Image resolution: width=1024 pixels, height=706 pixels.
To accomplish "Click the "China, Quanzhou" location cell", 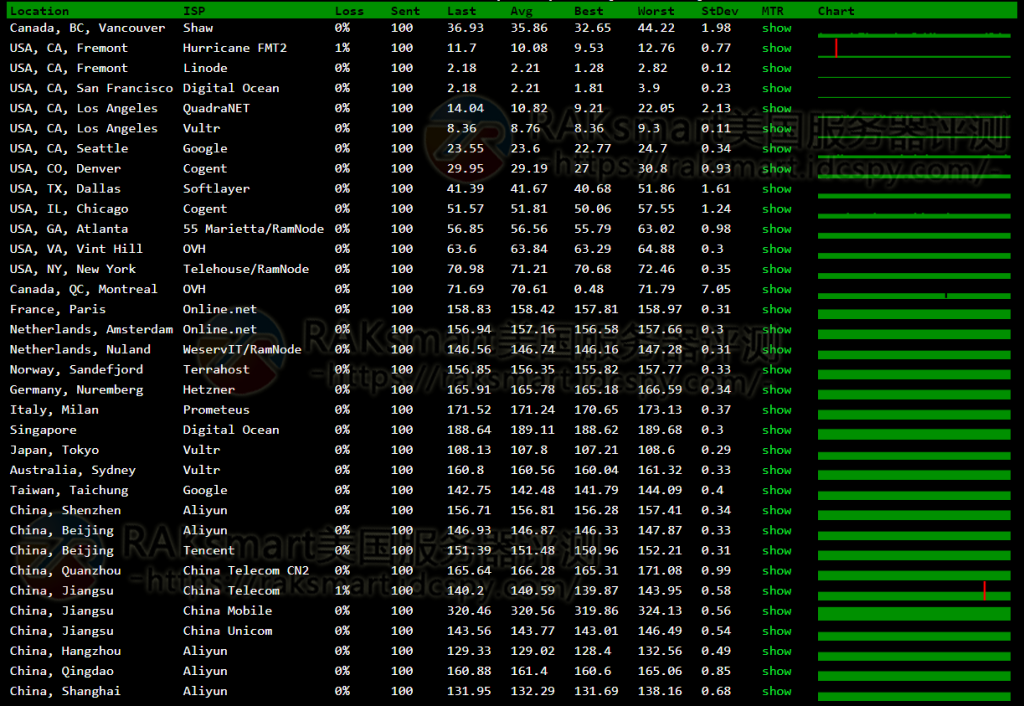I will [x=65, y=571].
